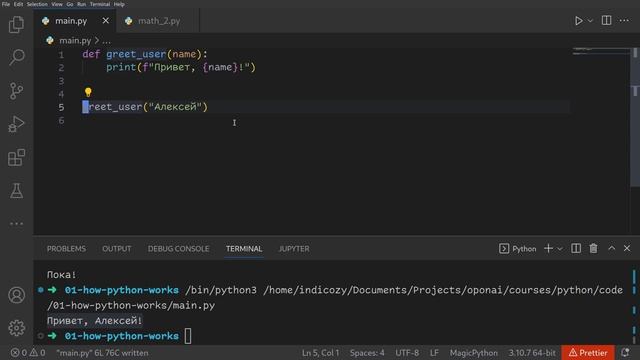Click main.py in the breadcrumb
Viewport: 640px width, 360px height.
[75, 40]
